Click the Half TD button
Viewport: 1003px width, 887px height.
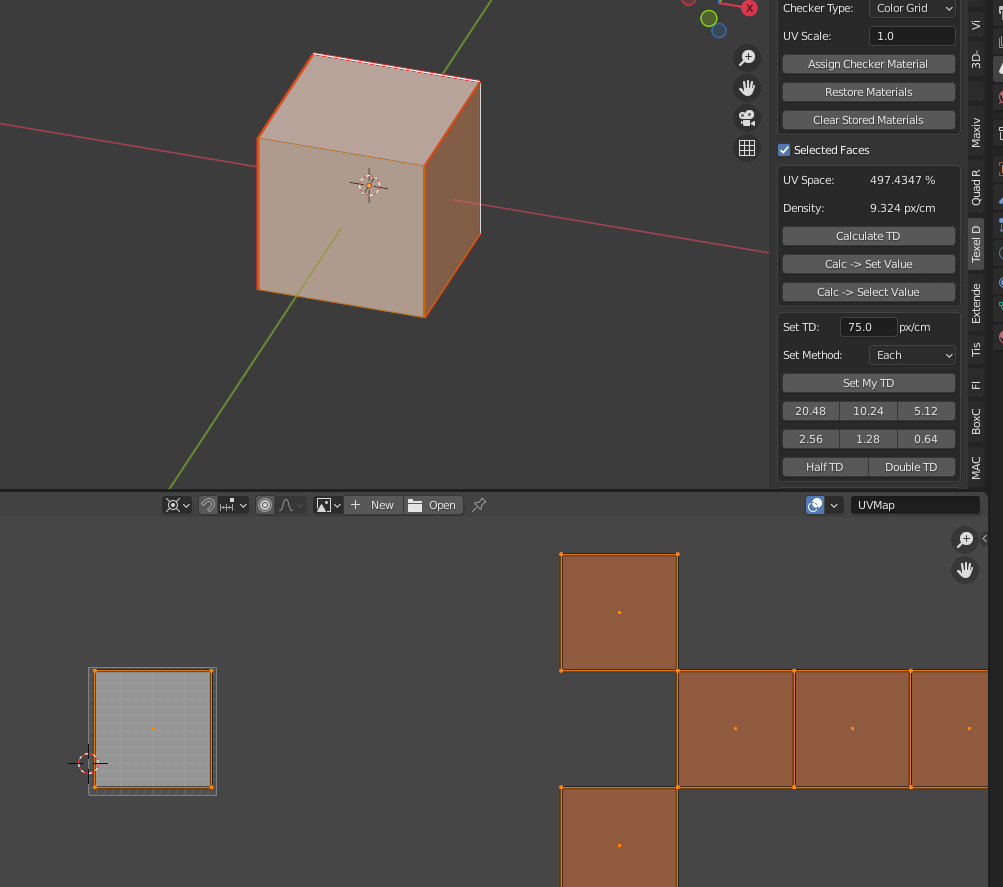825,467
